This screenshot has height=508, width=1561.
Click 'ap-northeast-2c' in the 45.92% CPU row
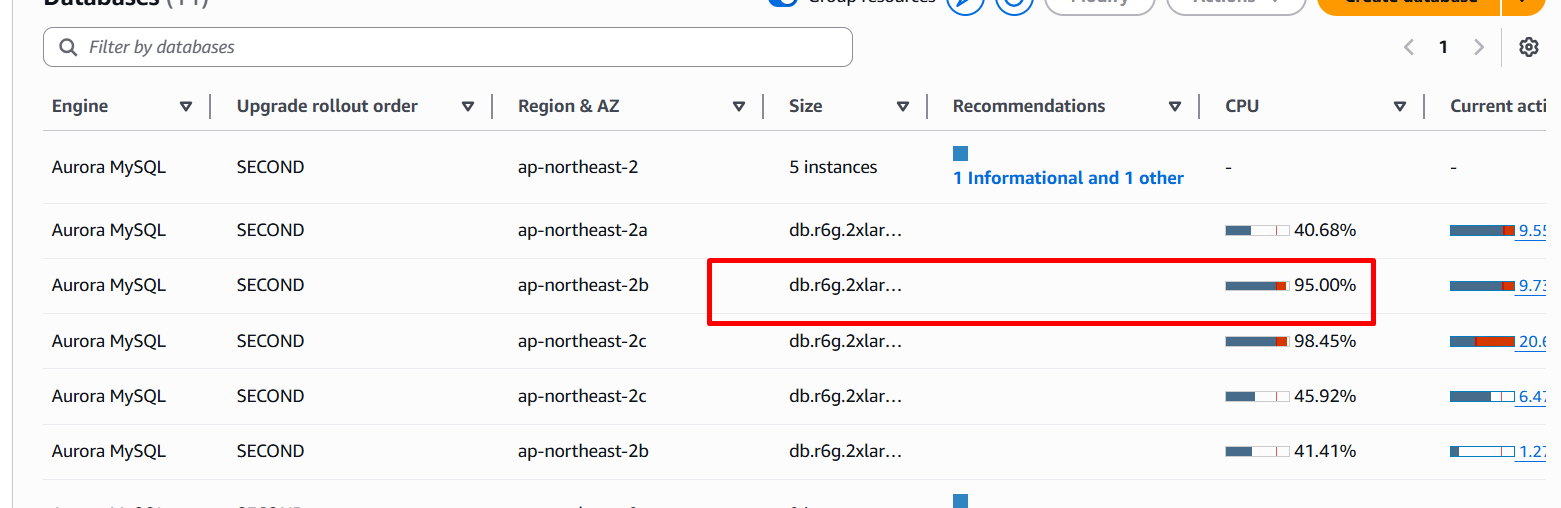582,396
